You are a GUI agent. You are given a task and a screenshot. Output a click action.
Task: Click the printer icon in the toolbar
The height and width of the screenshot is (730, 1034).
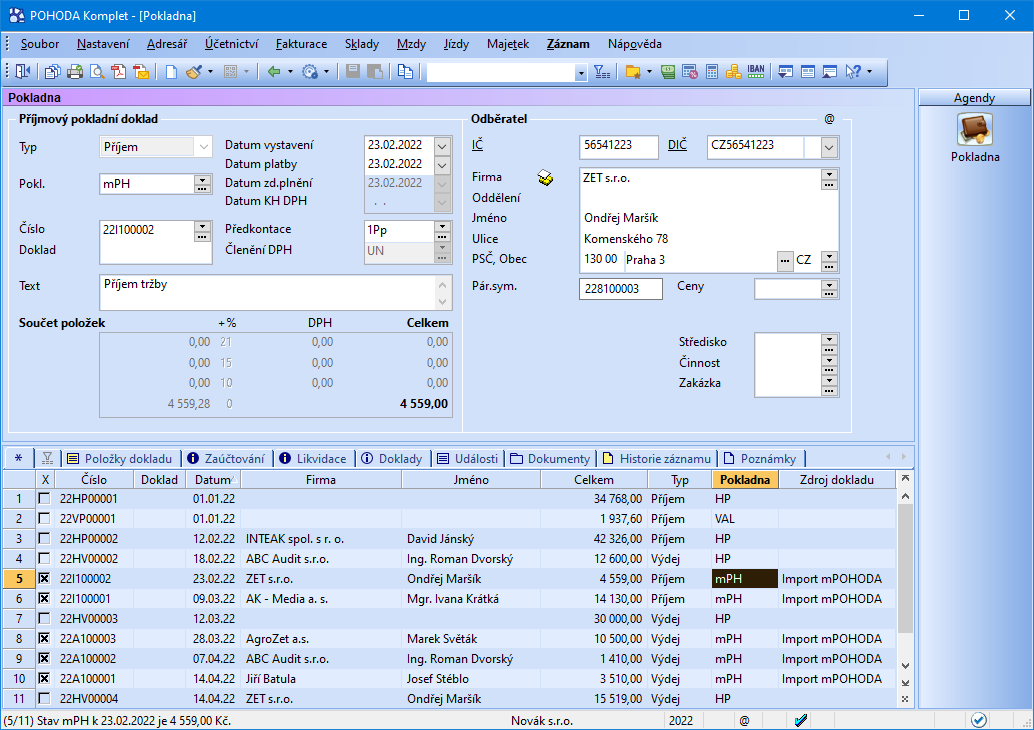(x=75, y=71)
